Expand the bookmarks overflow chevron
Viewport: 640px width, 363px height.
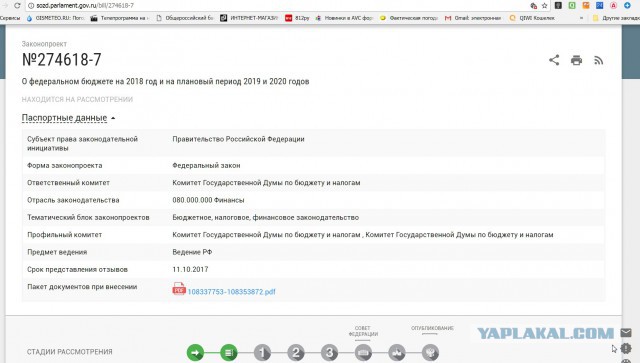[582, 18]
